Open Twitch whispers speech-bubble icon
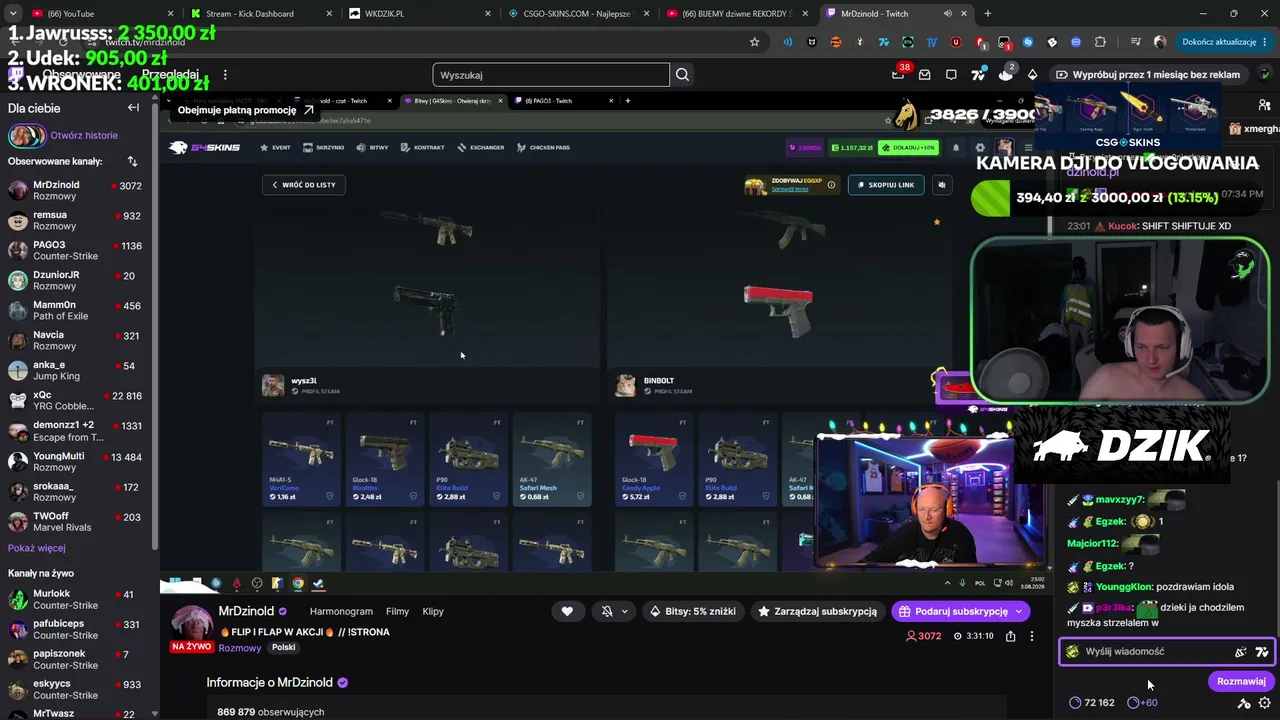The height and width of the screenshot is (720, 1280). tap(951, 75)
